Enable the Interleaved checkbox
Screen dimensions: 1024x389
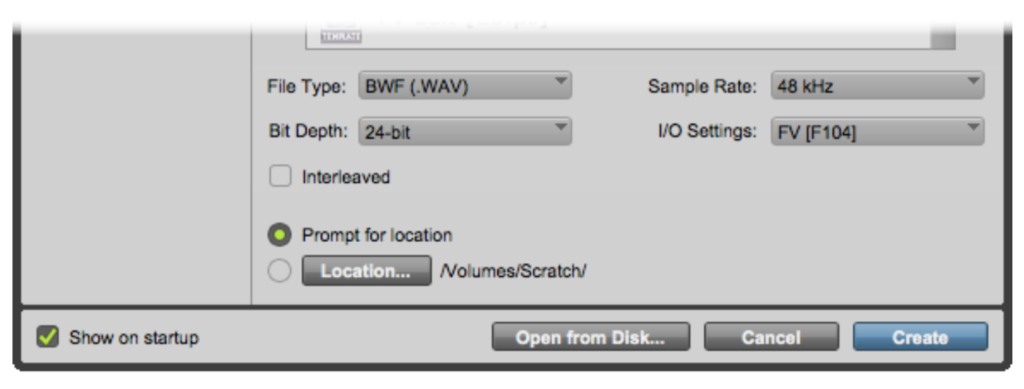click(280, 176)
